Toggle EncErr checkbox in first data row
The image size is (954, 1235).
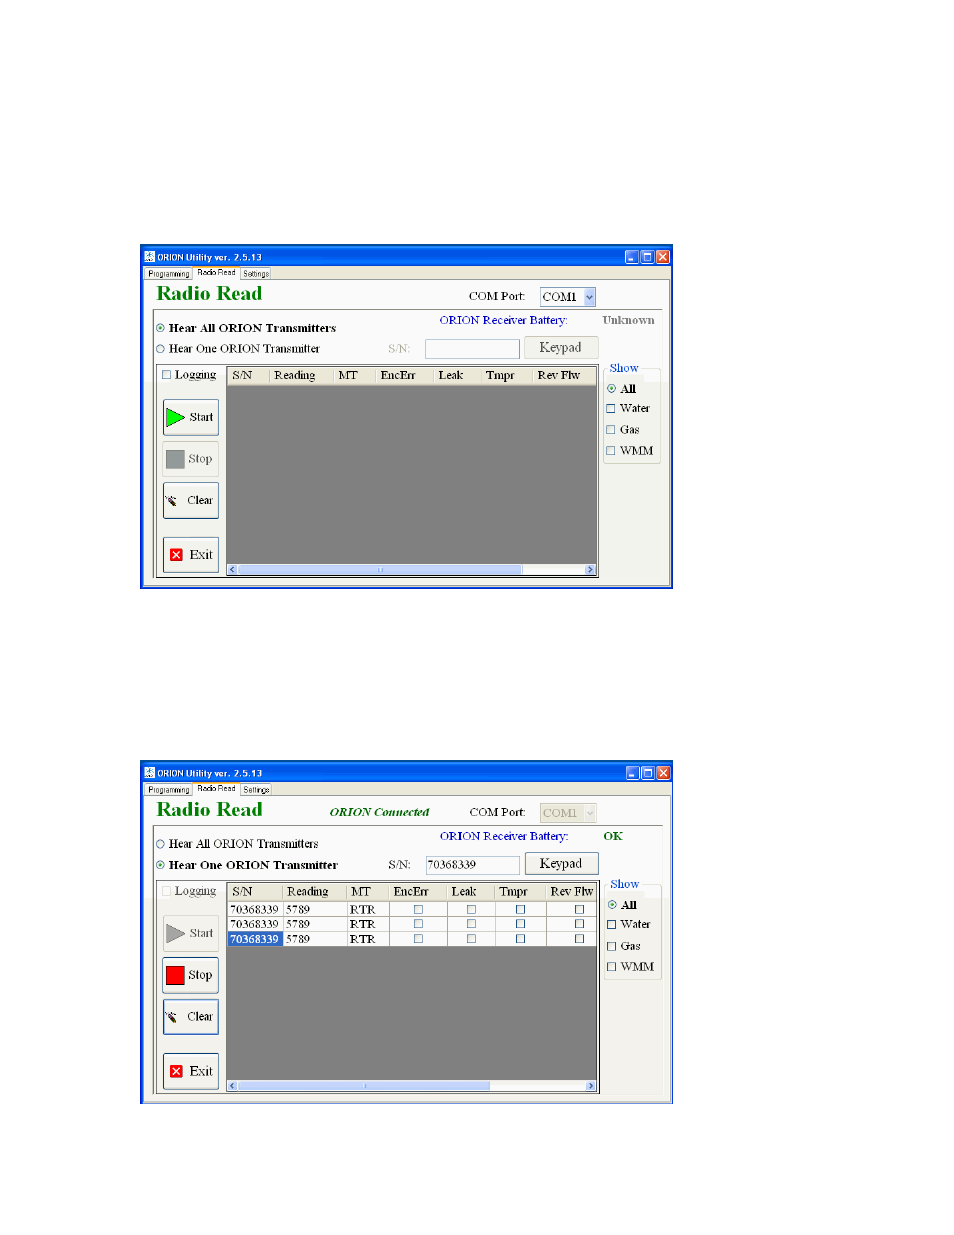[418, 910]
